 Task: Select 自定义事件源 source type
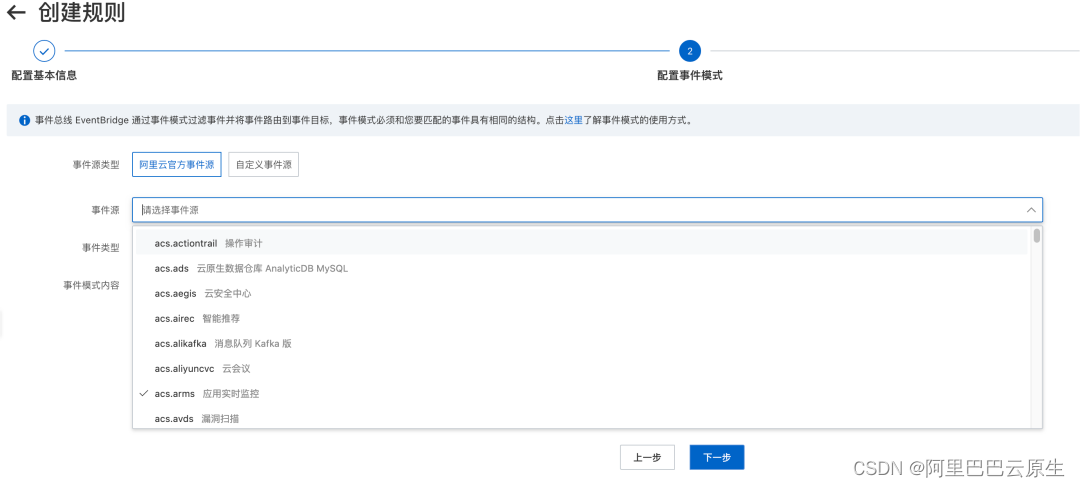tap(264, 165)
